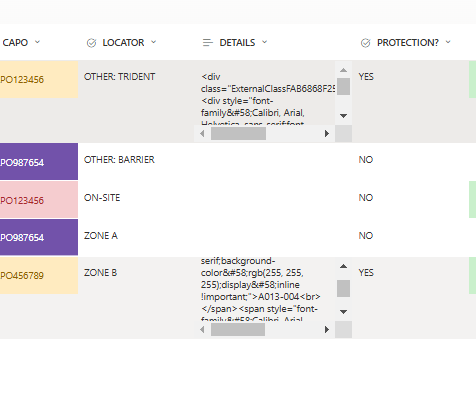This screenshot has width=476, height=420.
Task: Click the down arrow in the TRIDENT row details scrollbar
Action: tap(343, 116)
